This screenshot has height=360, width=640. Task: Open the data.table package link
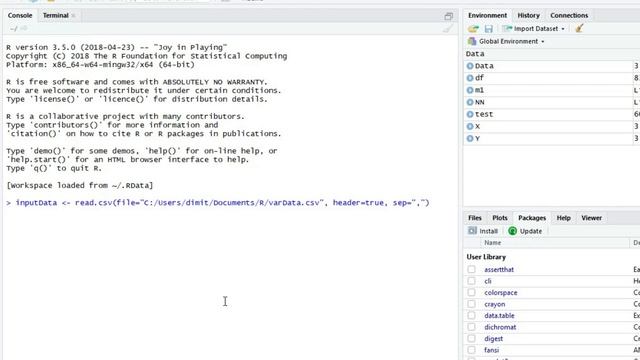[x=499, y=316]
